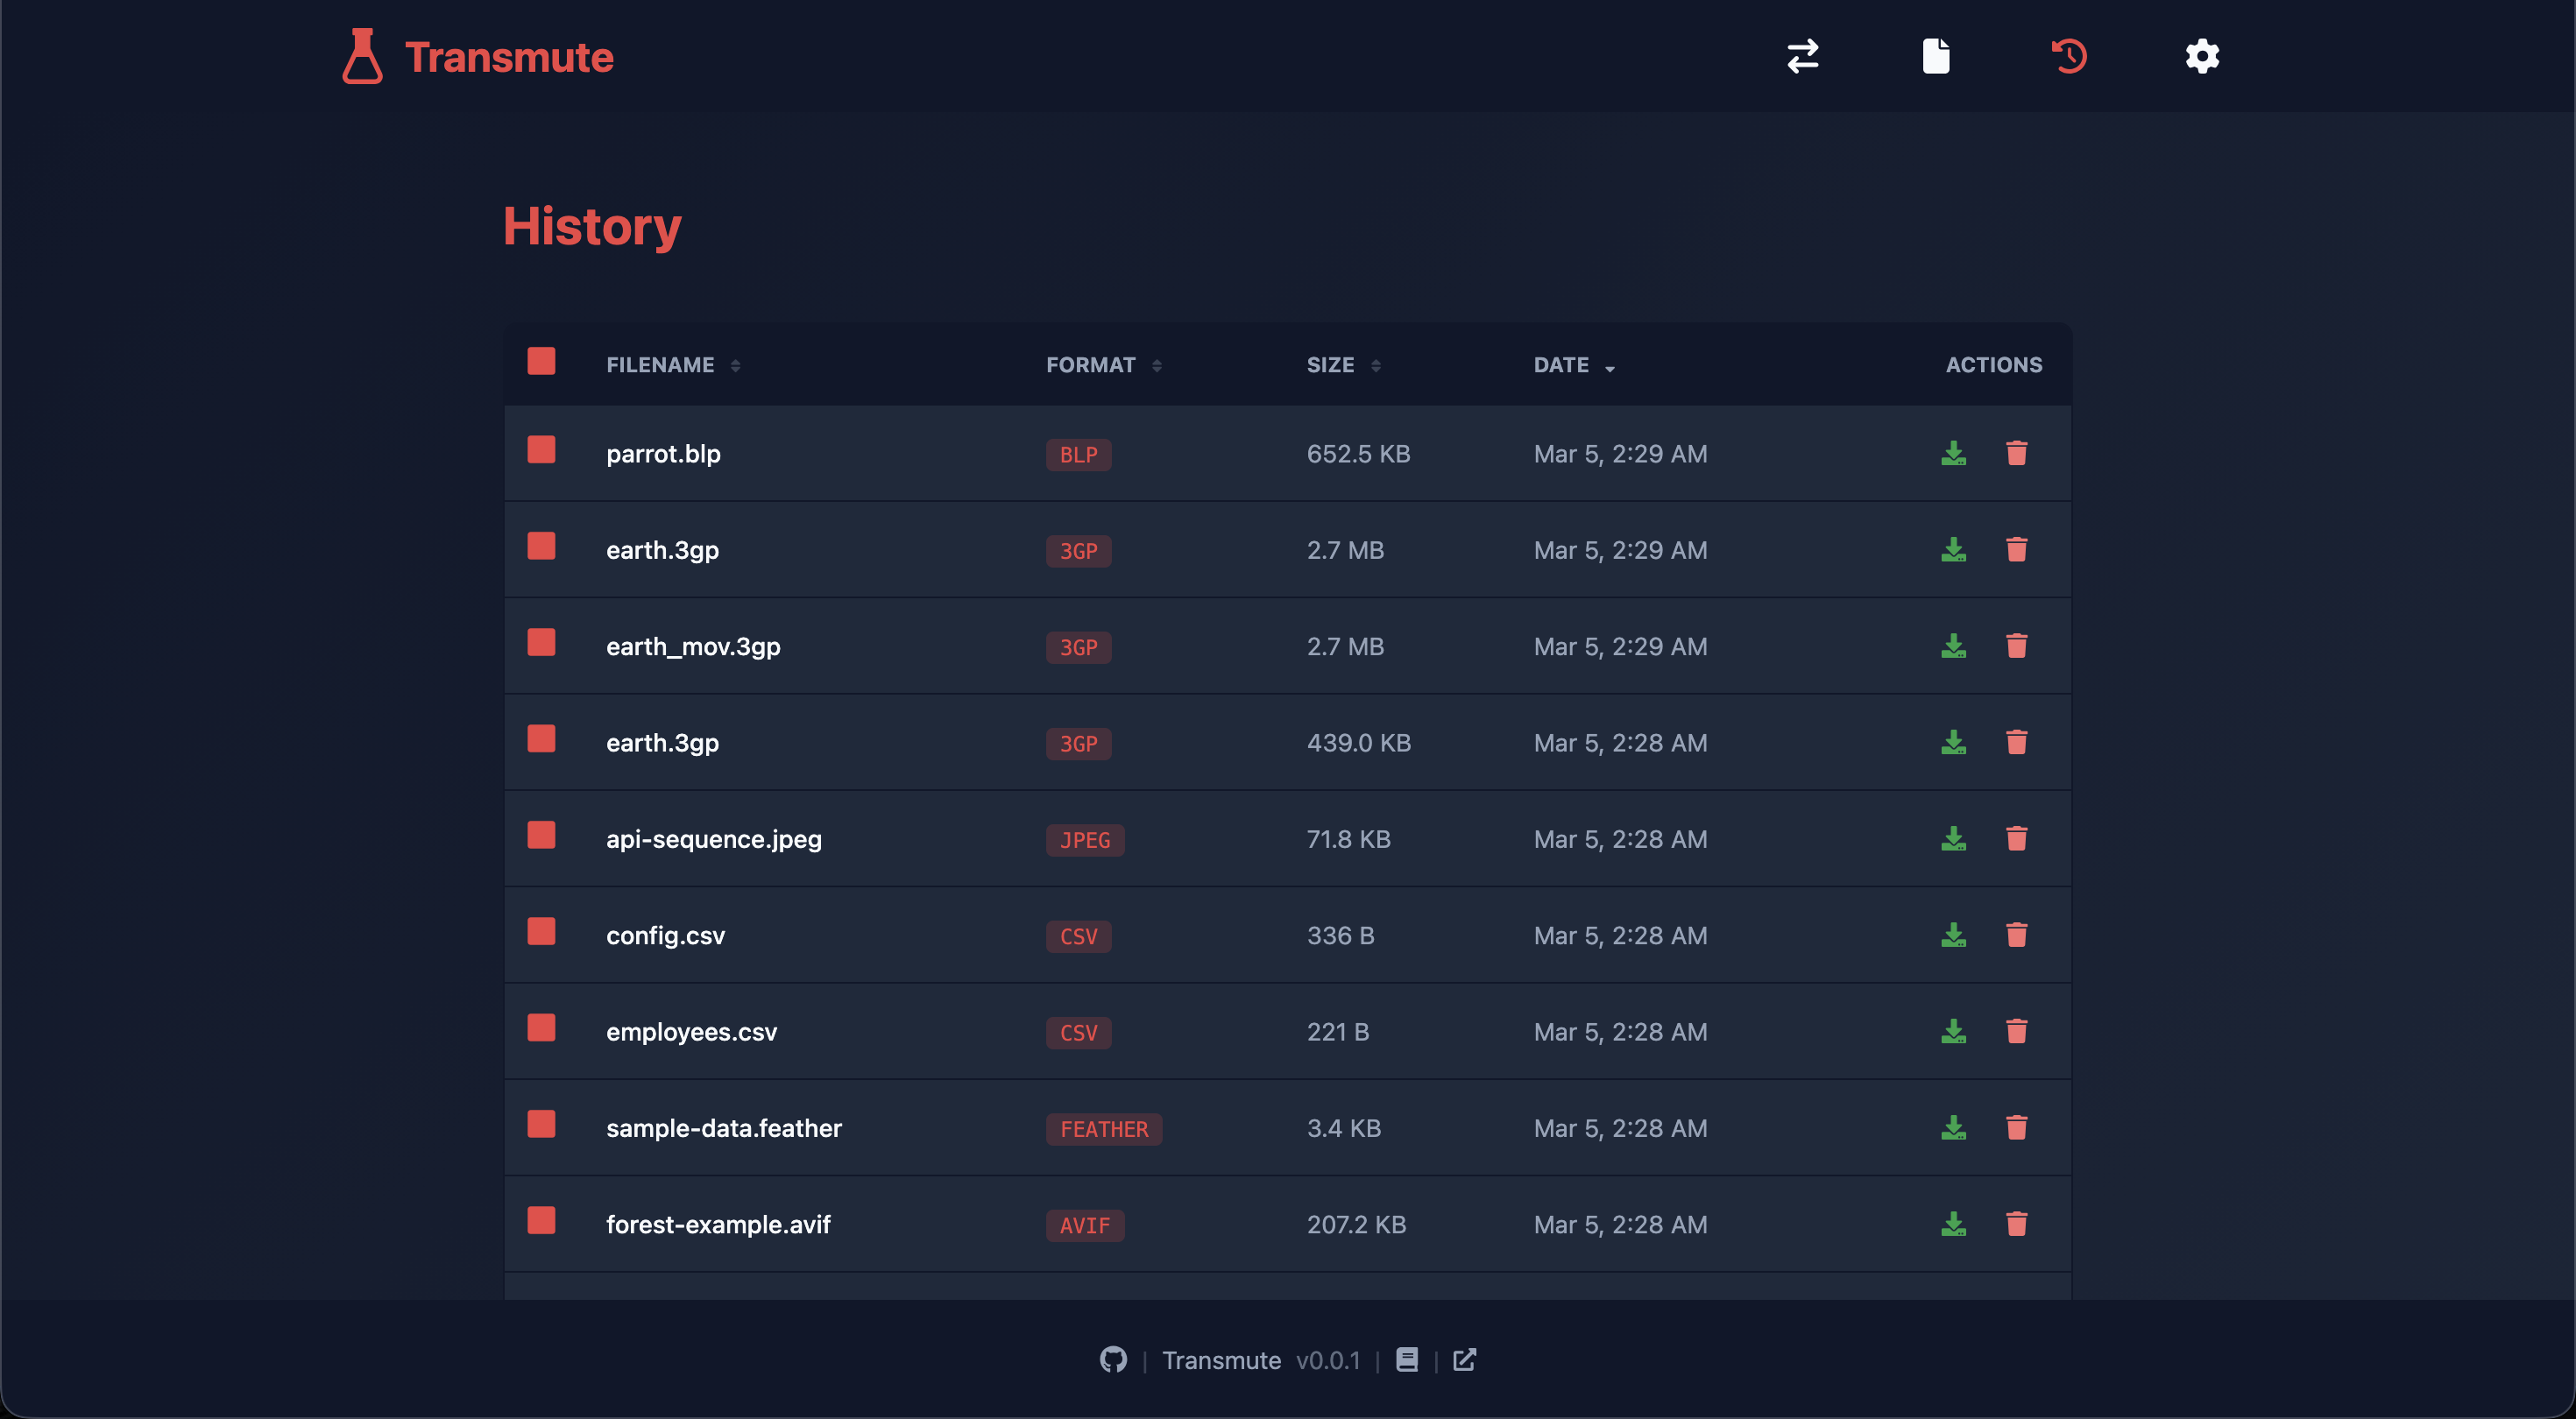This screenshot has width=2576, height=1419.
Task: Click the History clock icon in header
Action: coord(2069,56)
